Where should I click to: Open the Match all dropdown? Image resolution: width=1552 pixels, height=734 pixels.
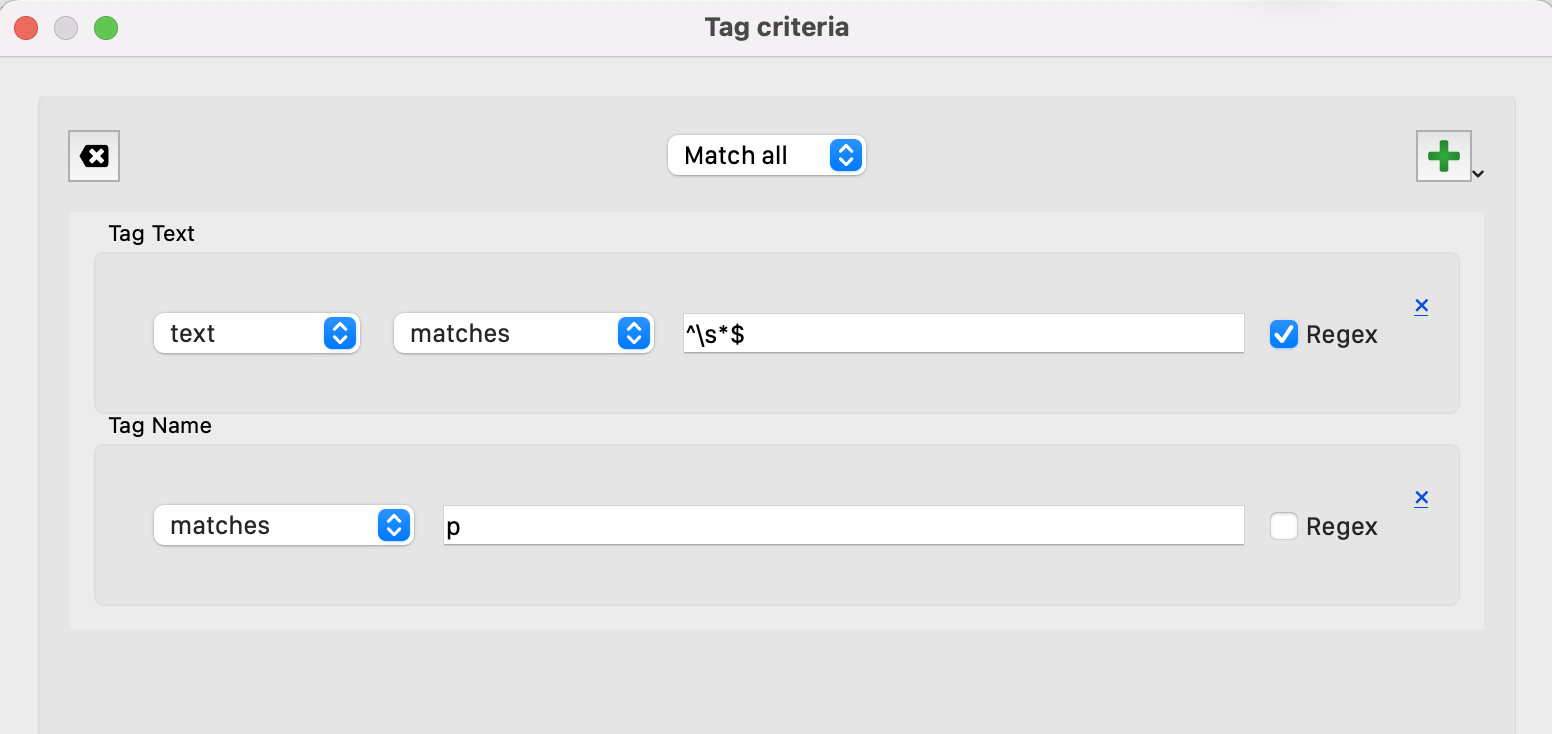[x=766, y=155]
